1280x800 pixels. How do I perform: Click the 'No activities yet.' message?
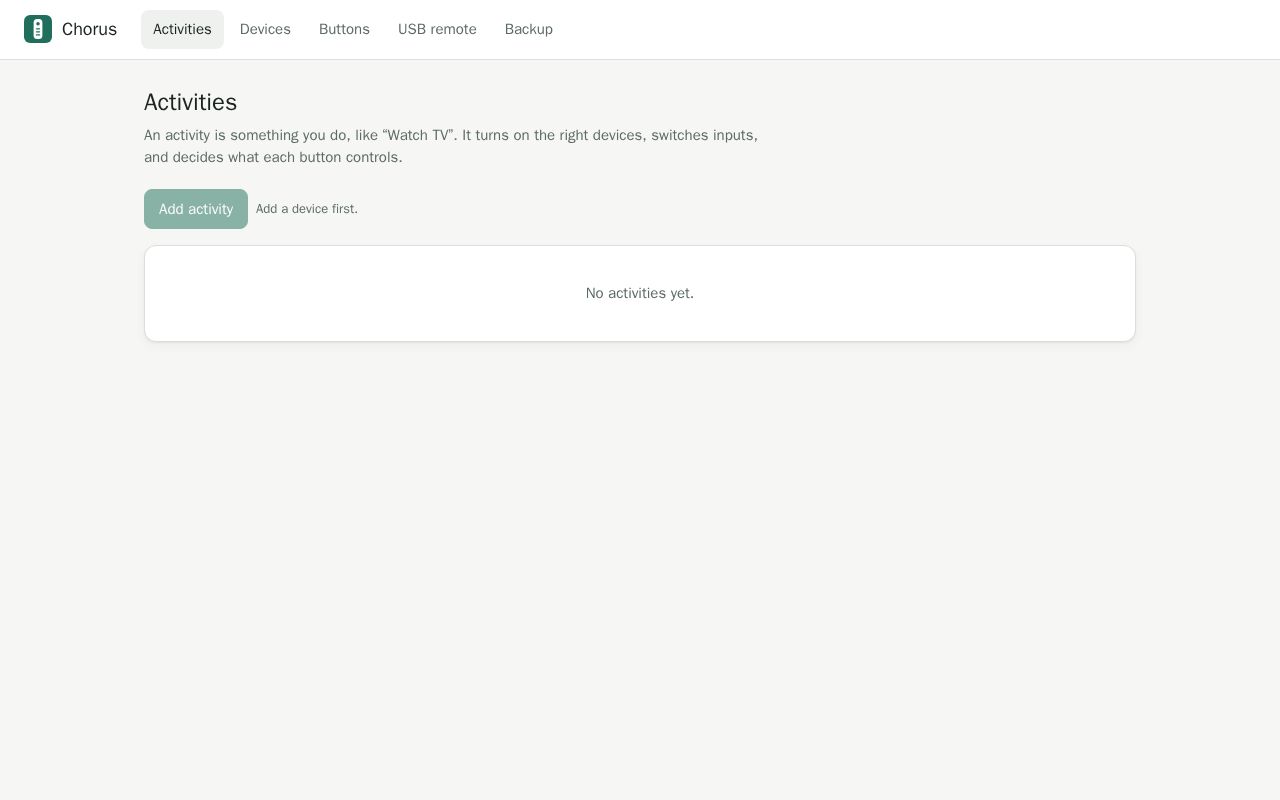640,293
